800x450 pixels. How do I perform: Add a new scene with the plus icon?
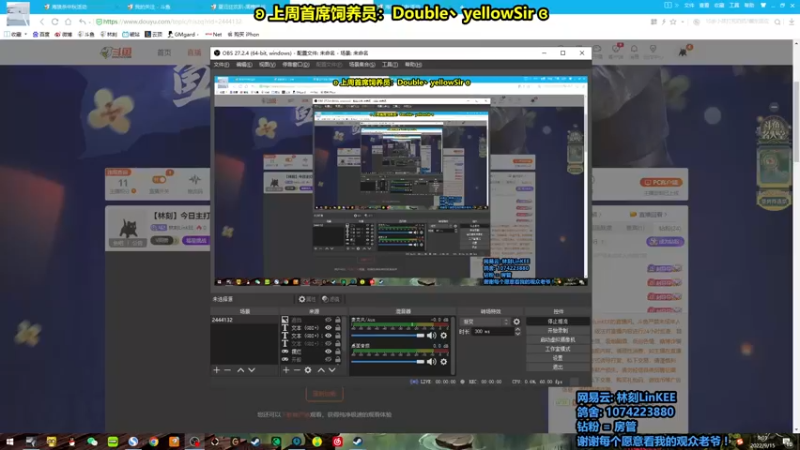(x=216, y=370)
